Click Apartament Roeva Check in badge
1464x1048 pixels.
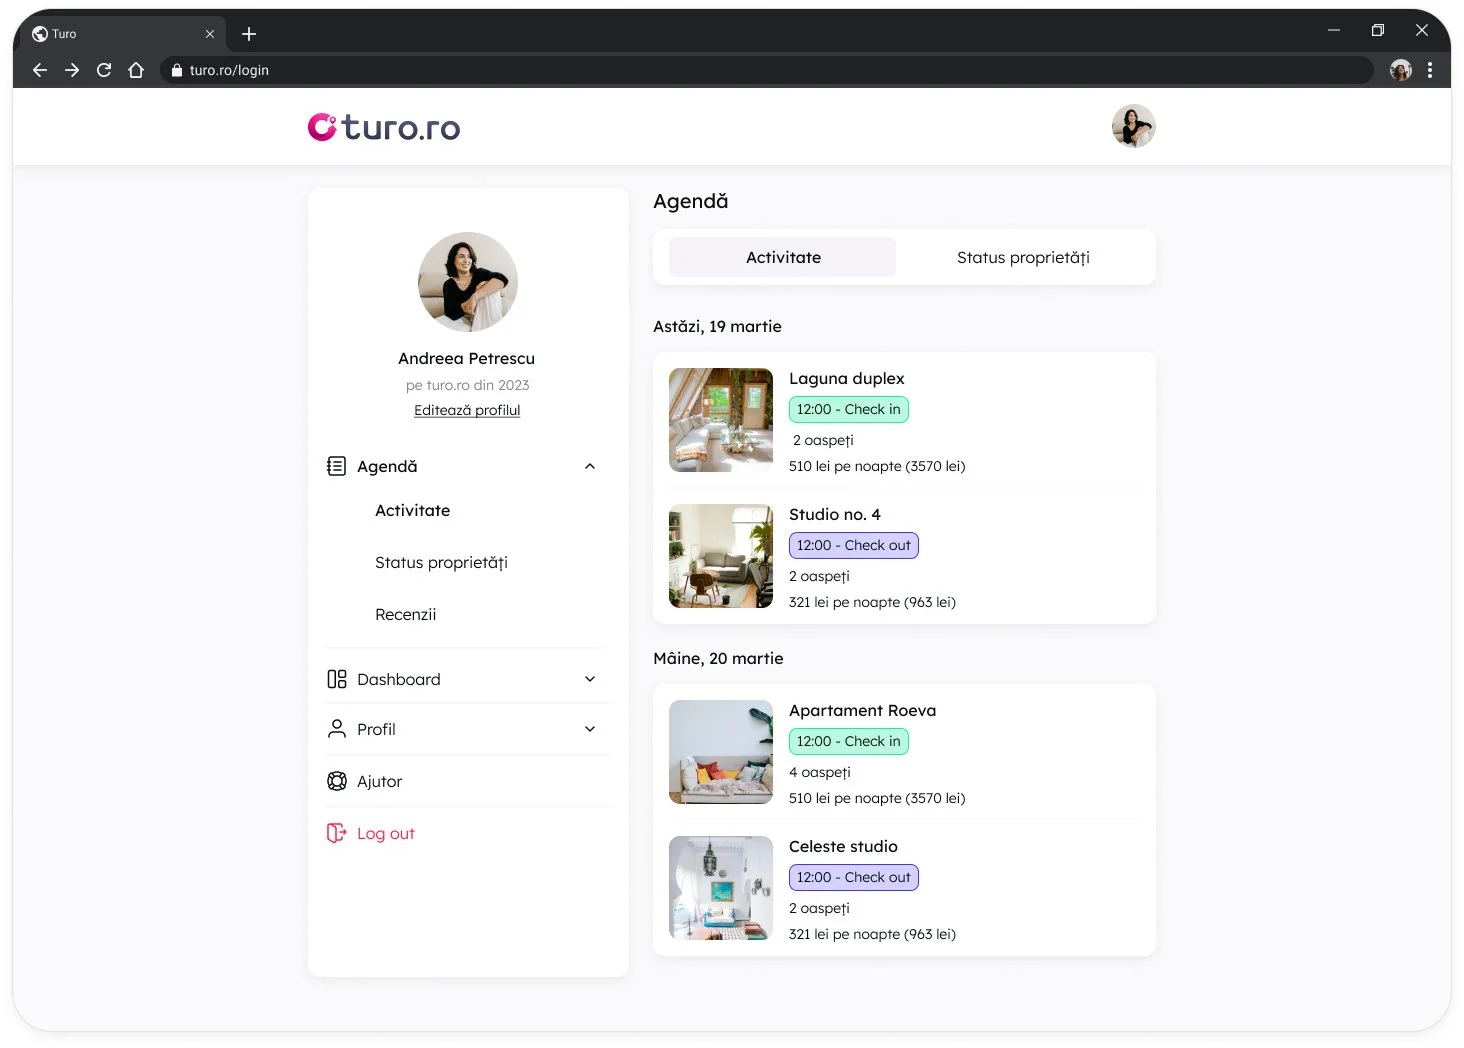click(849, 741)
